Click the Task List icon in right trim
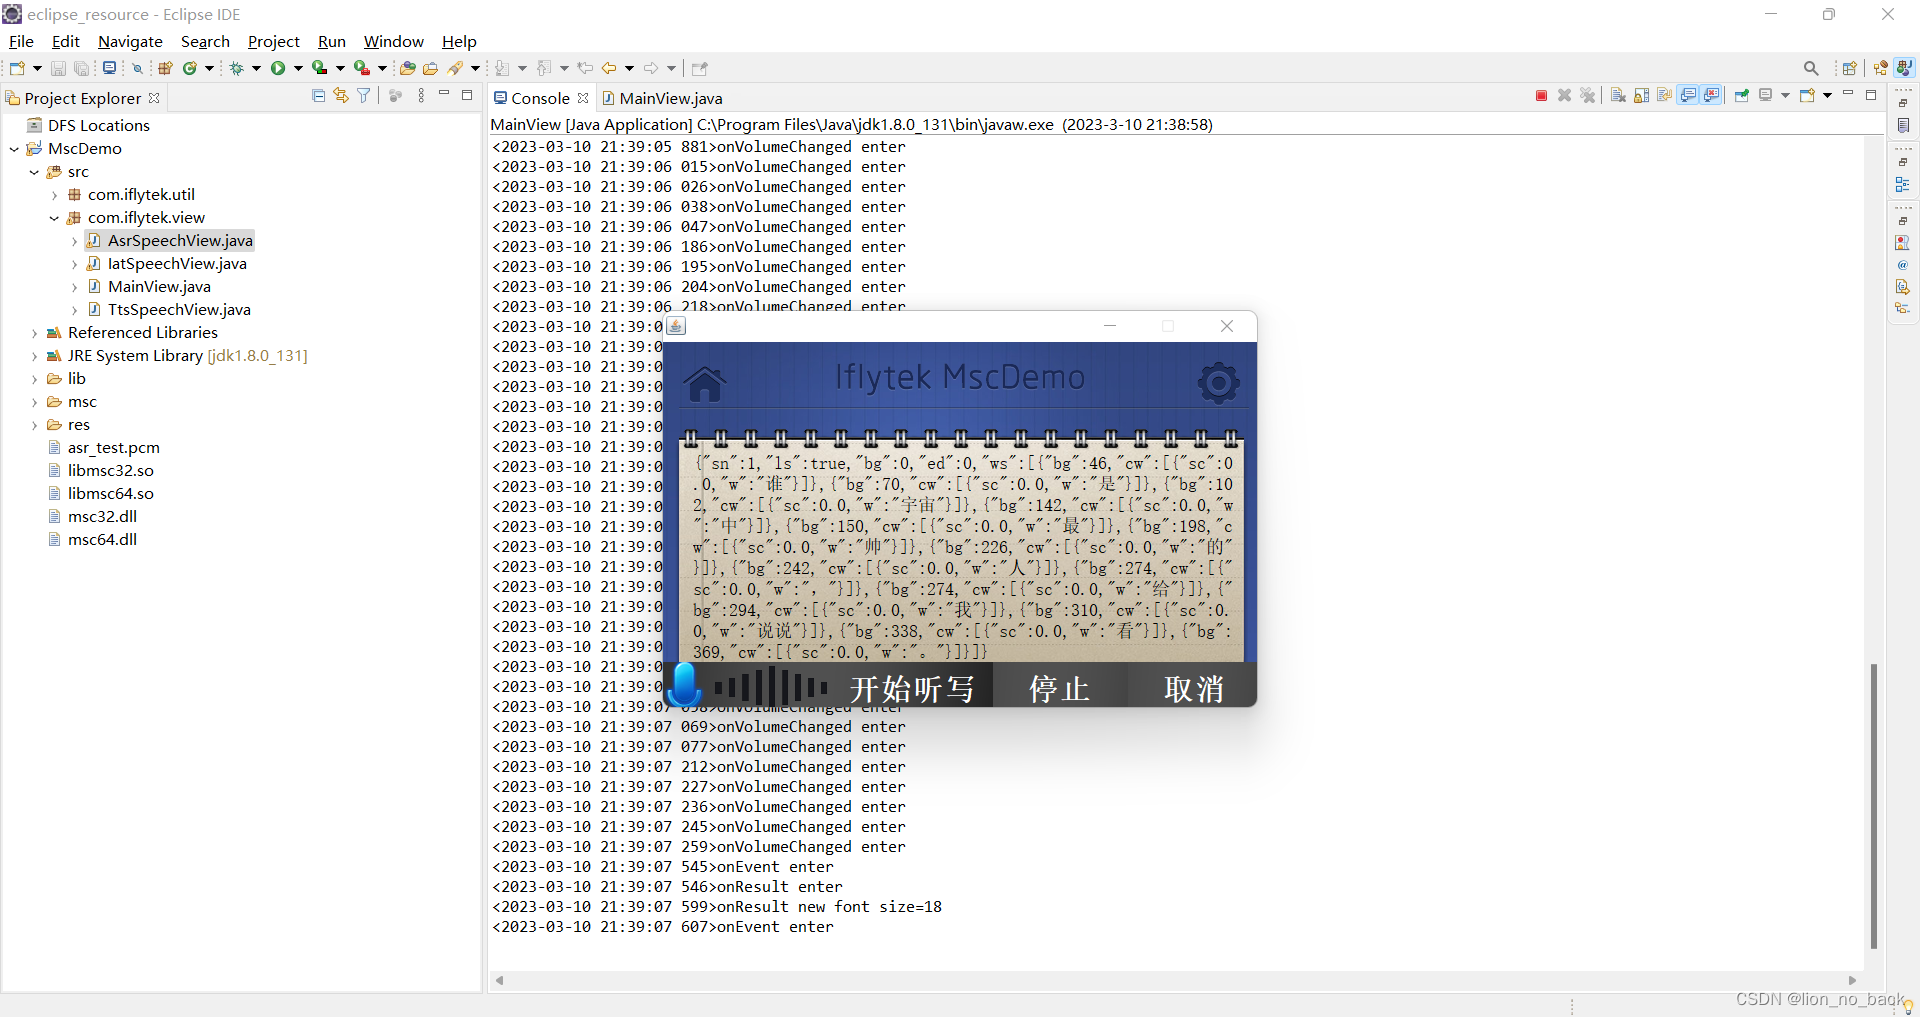1920x1017 pixels. click(x=1902, y=125)
